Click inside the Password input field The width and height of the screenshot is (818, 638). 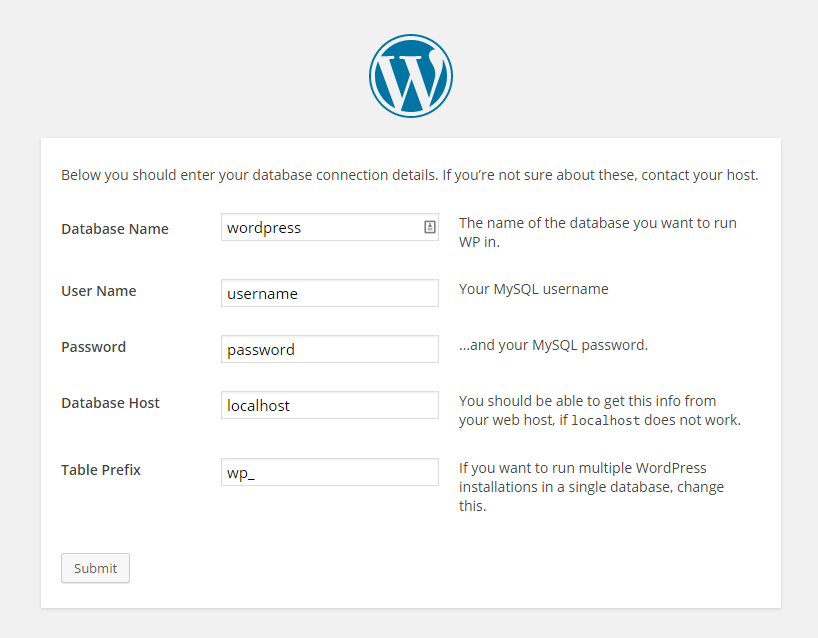tap(330, 349)
